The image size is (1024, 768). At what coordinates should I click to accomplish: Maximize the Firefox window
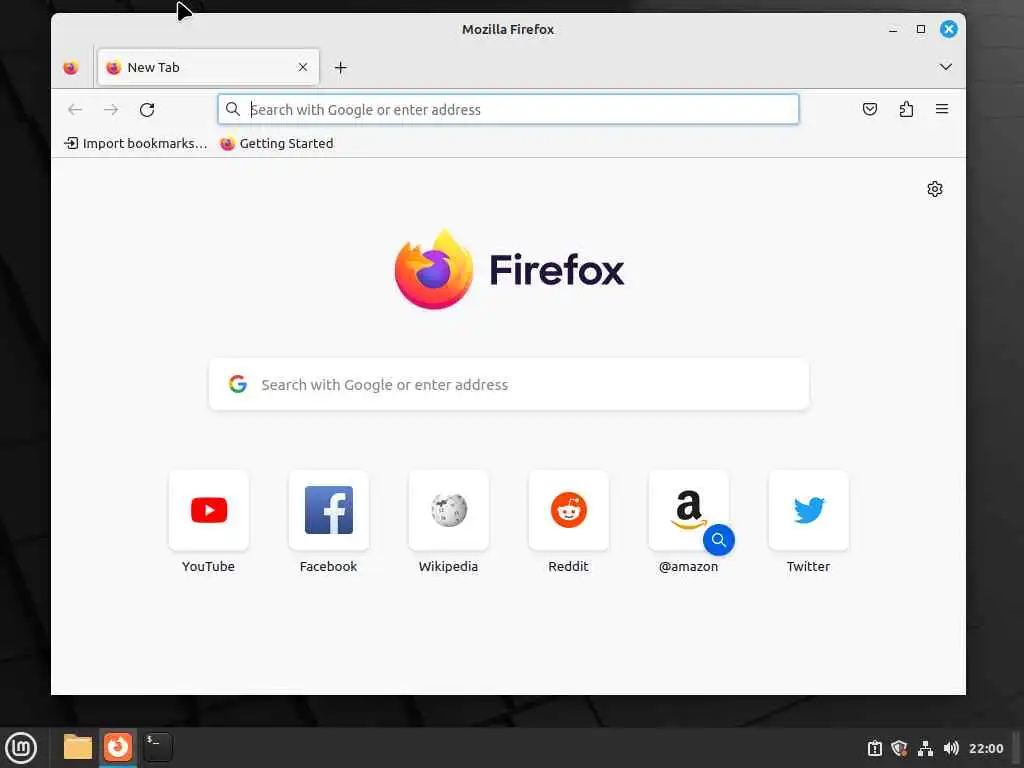pyautogui.click(x=921, y=29)
